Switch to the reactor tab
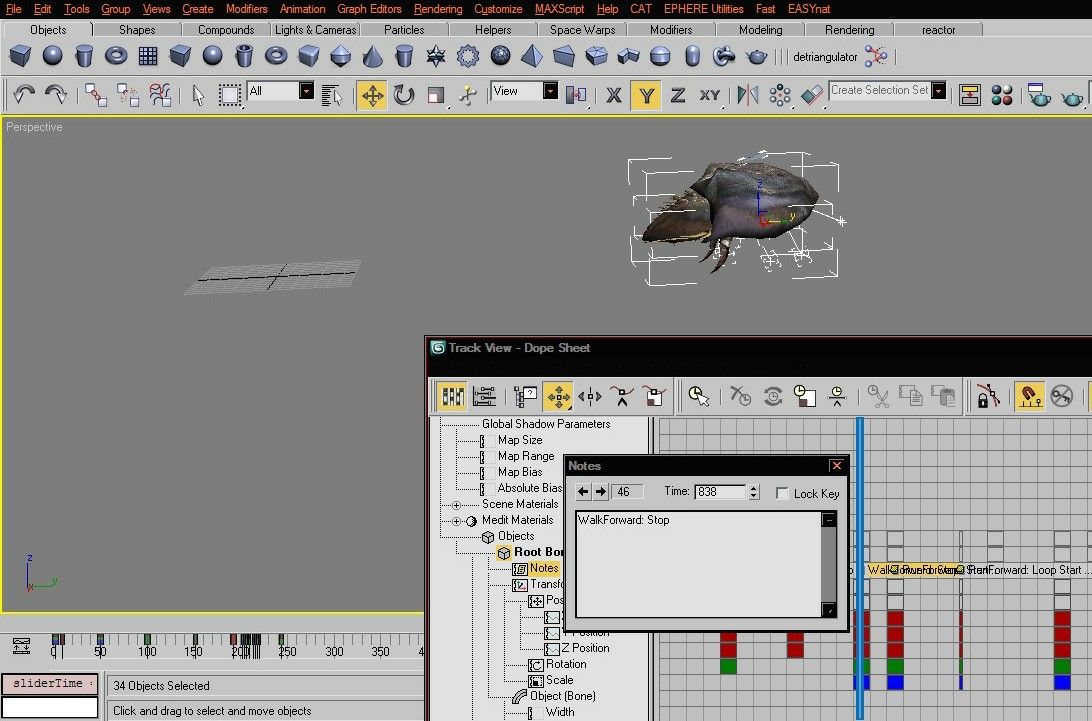This screenshot has width=1092, height=721. [x=938, y=30]
